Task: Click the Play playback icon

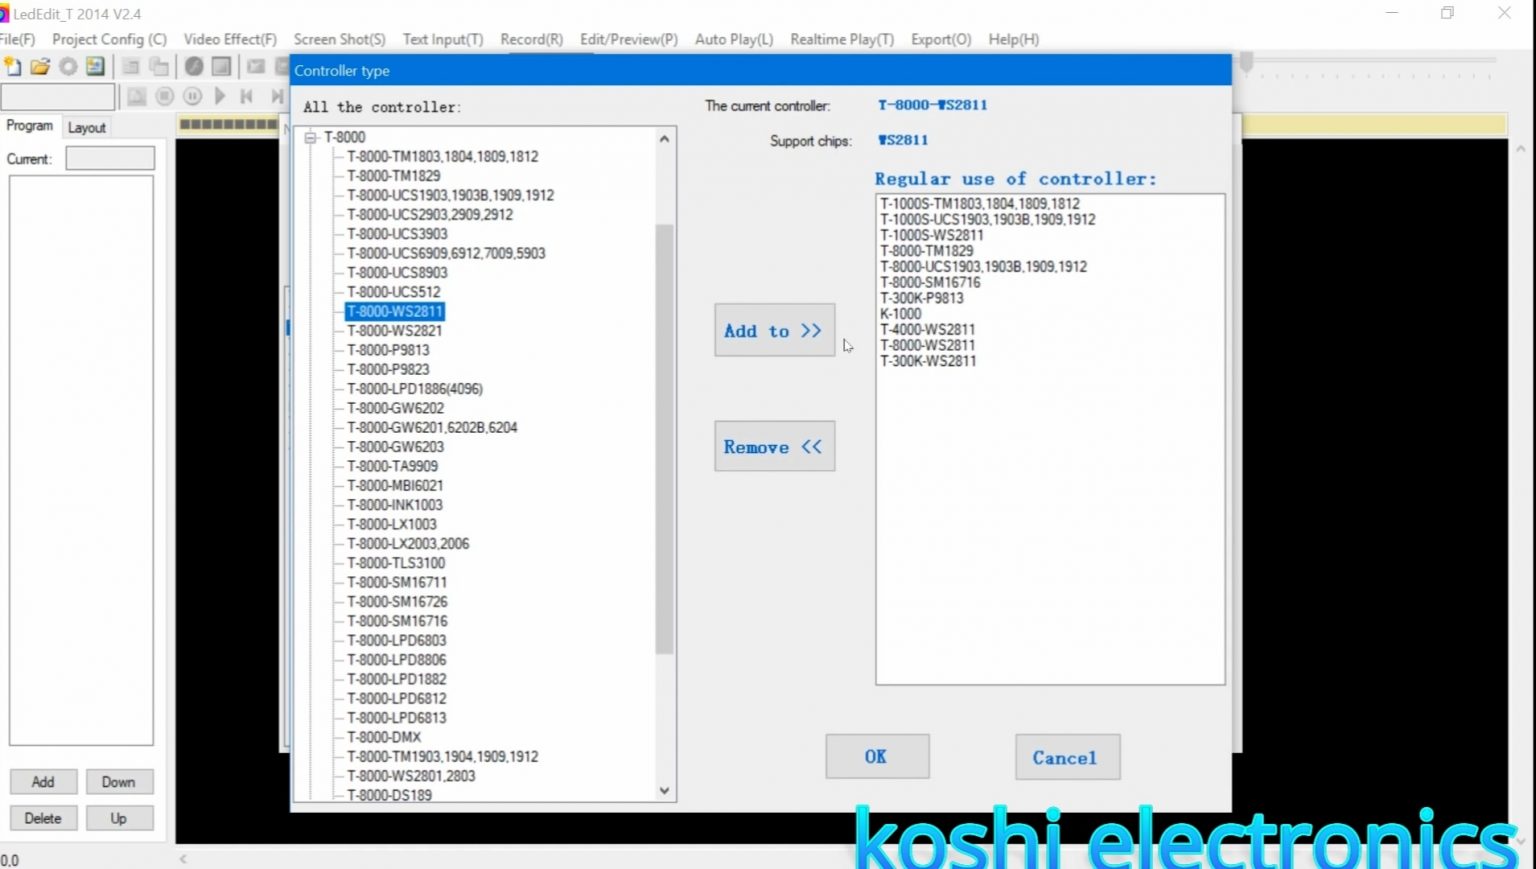Action: coord(219,96)
